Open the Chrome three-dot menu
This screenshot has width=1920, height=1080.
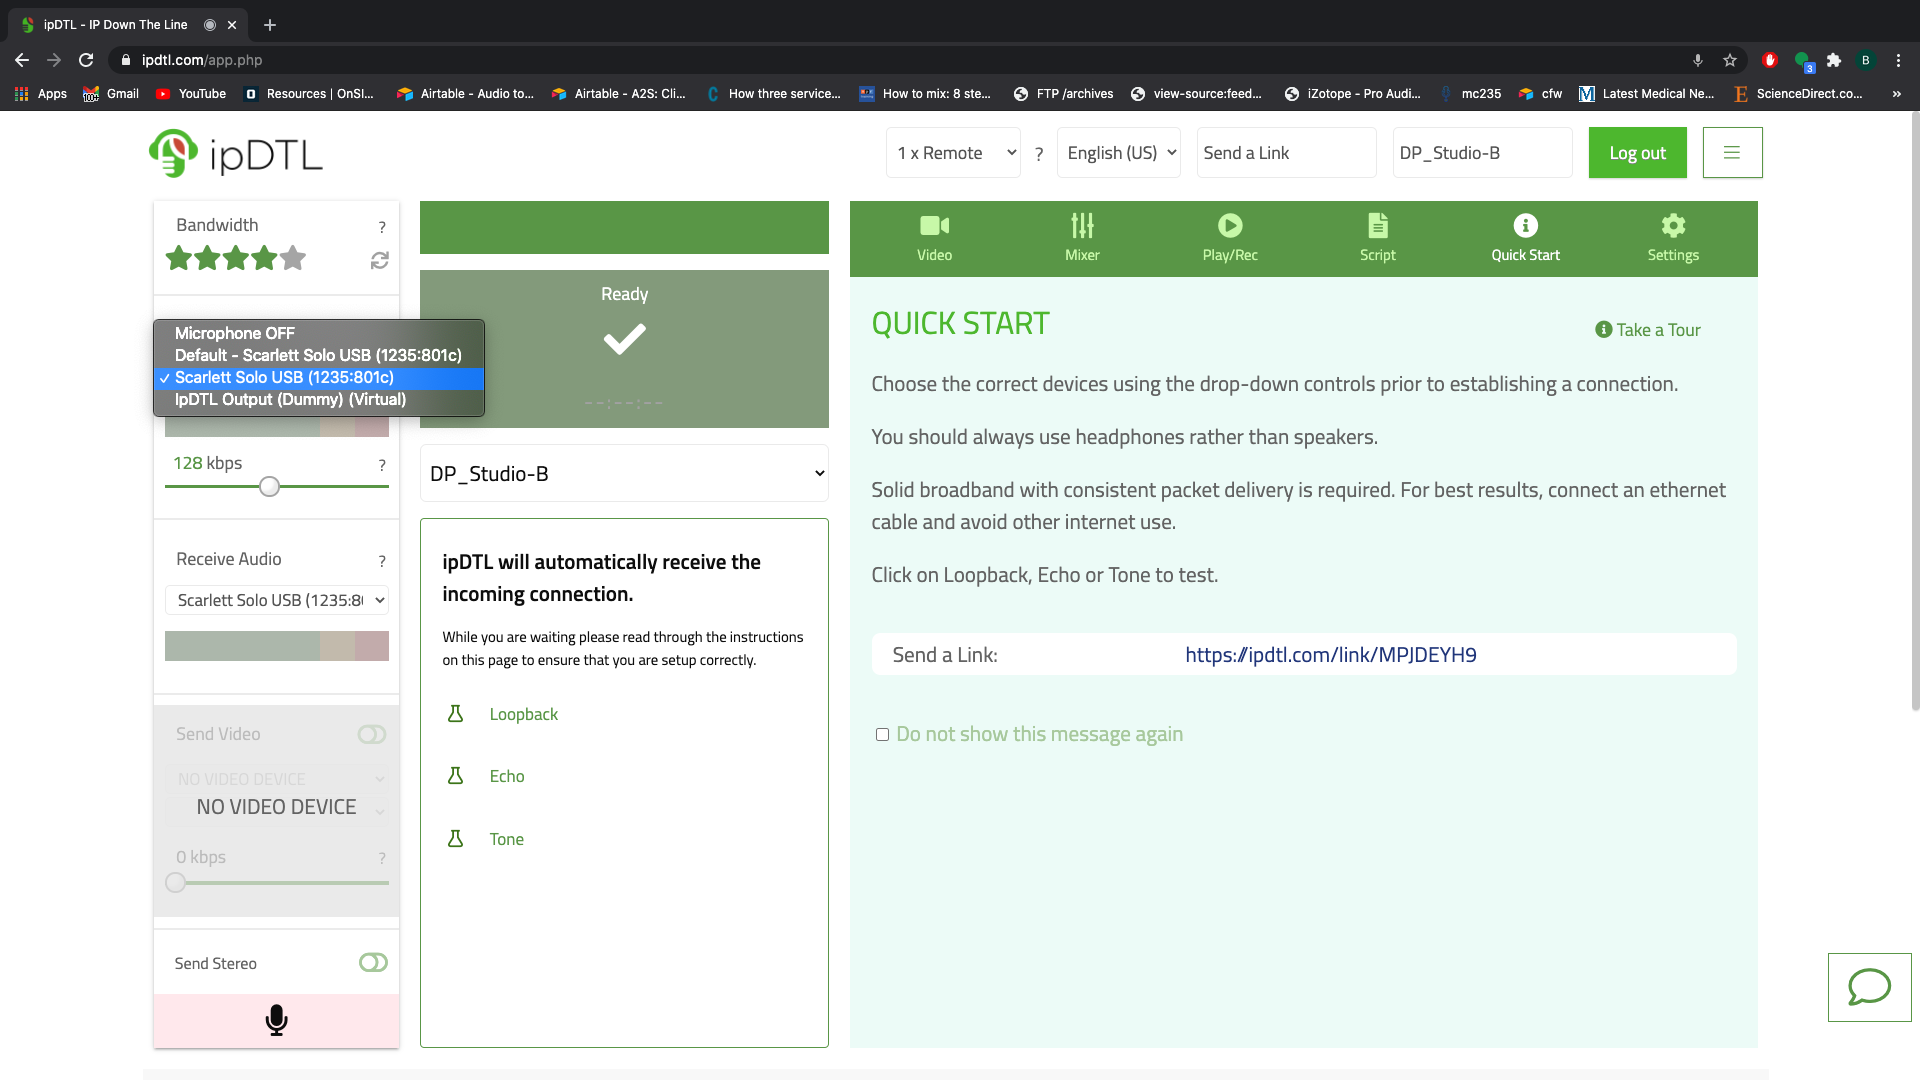pos(1898,60)
